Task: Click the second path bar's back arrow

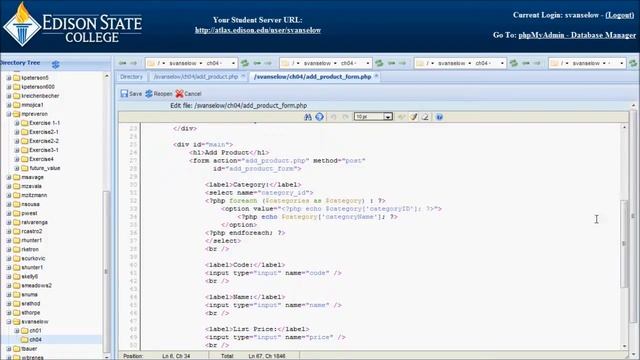Action: (257, 63)
